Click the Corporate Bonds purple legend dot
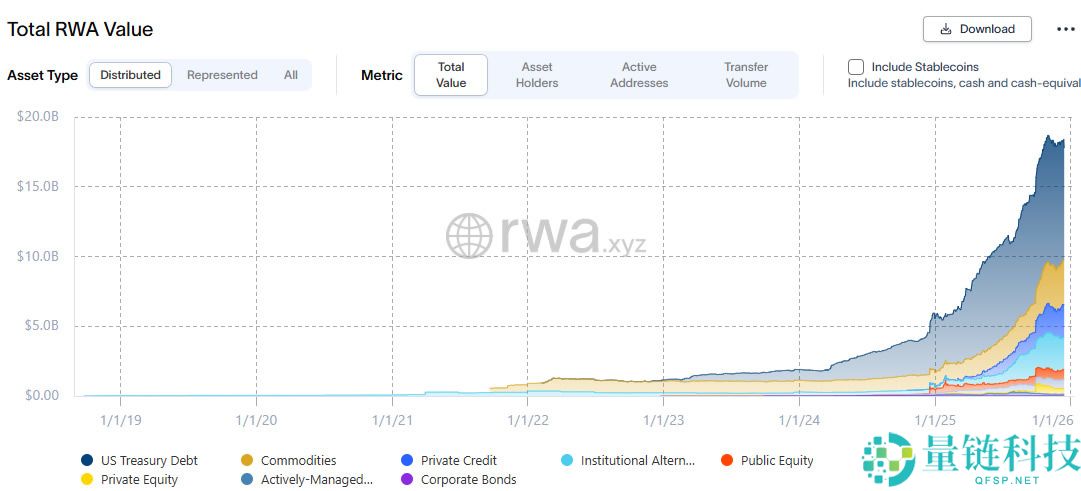1081x491 pixels. [x=407, y=480]
